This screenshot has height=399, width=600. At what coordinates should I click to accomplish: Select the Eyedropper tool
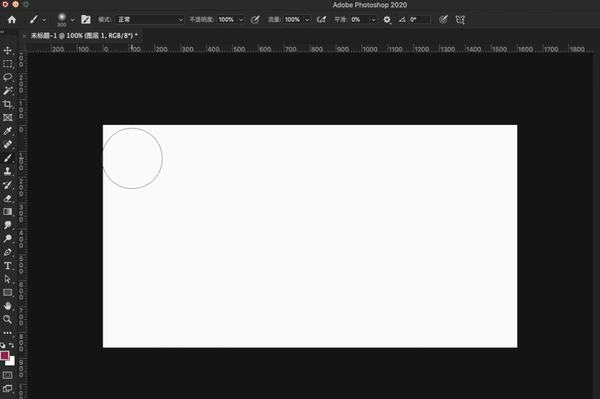7,131
